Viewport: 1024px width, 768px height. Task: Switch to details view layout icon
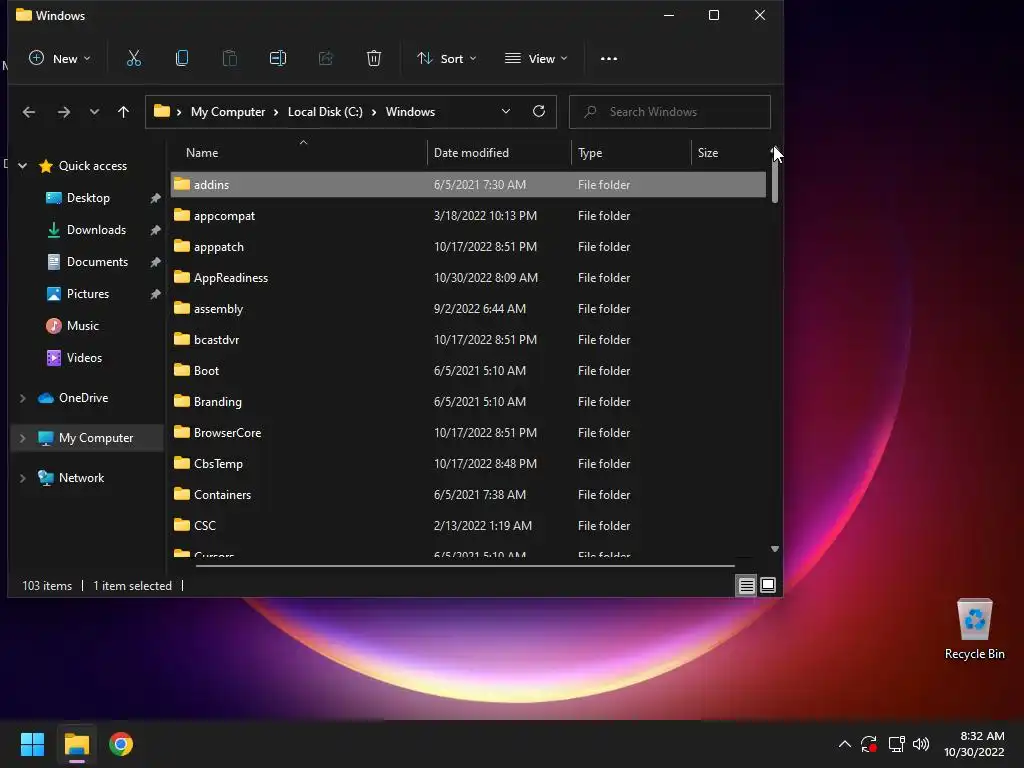click(x=746, y=586)
